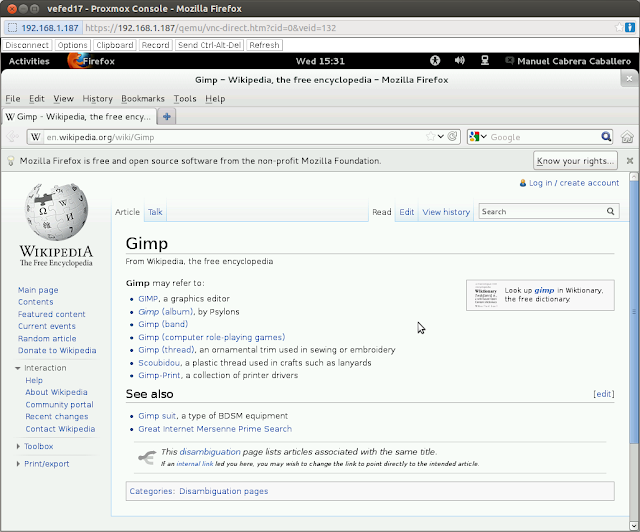The image size is (640, 532).
Task: Click the outer Firefox site identity icon beside 192.168.1.187
Action: click(13, 28)
